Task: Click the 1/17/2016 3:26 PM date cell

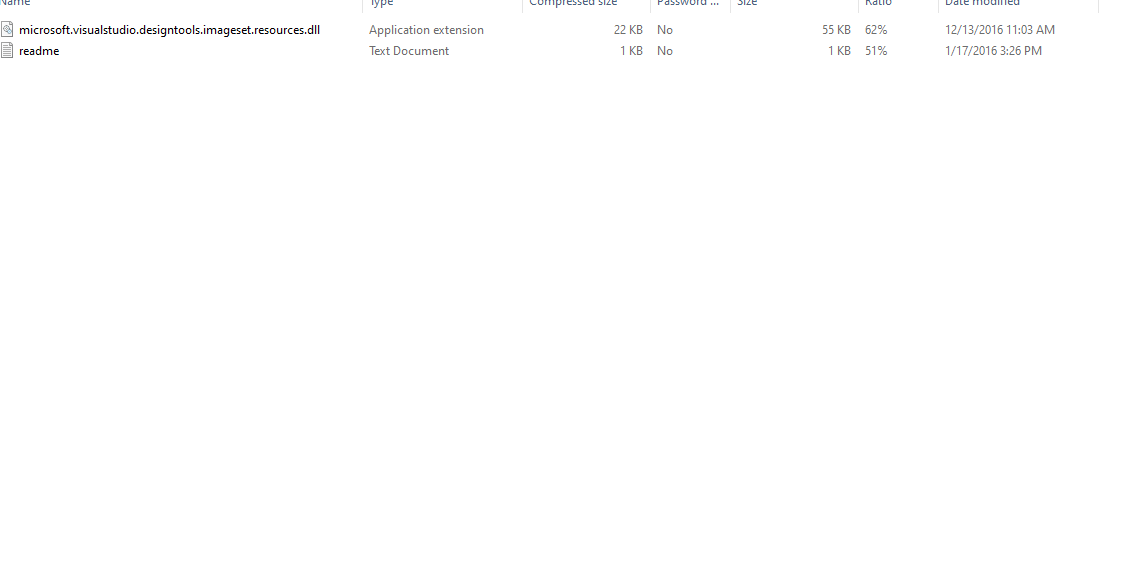Action: click(x=993, y=51)
